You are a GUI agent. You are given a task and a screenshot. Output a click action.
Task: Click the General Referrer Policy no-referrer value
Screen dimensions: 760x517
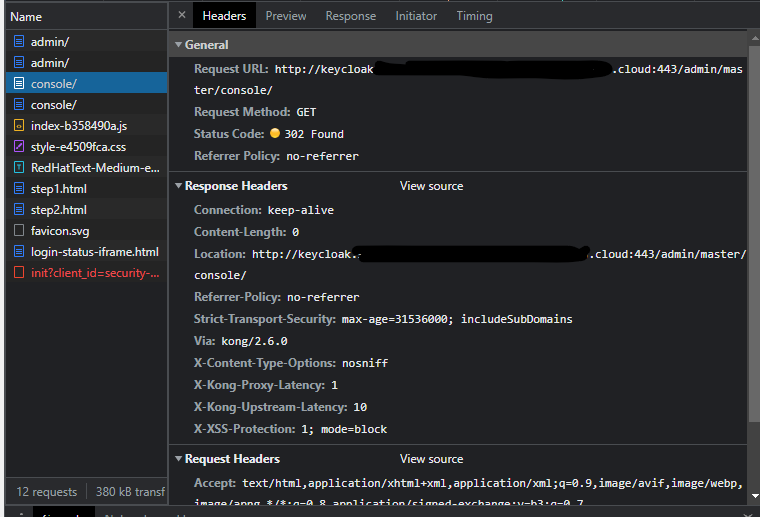pyautogui.click(x=322, y=156)
